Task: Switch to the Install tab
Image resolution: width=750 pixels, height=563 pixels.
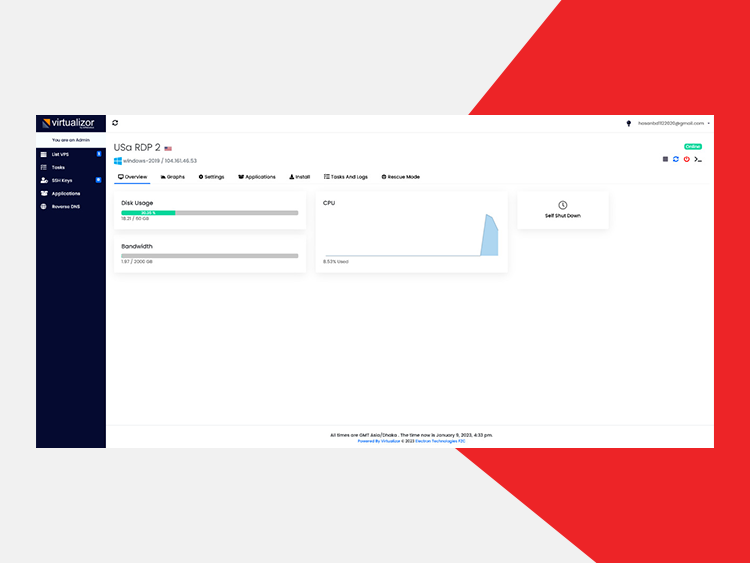Action: (x=299, y=177)
